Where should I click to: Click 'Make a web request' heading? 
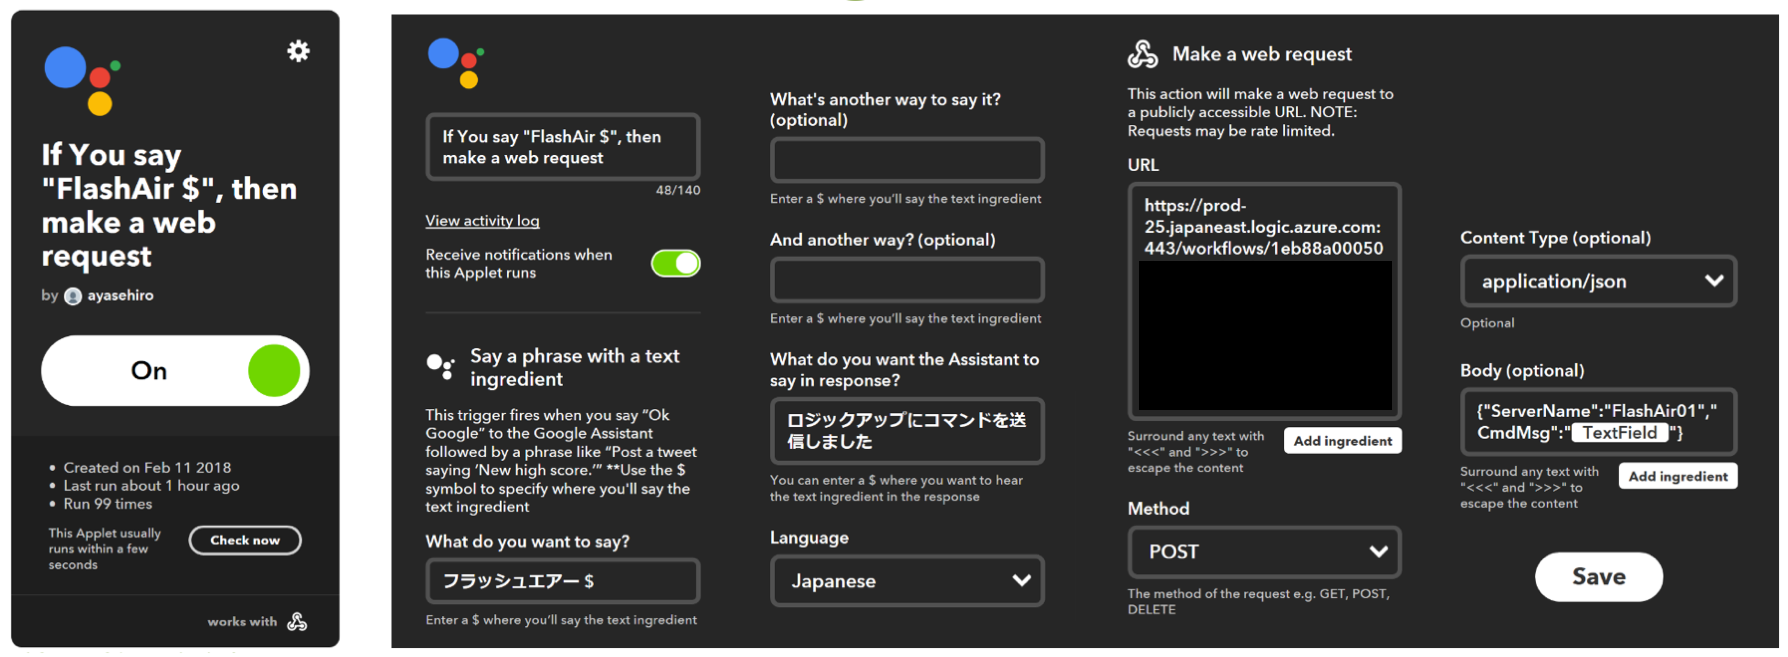1262,54
